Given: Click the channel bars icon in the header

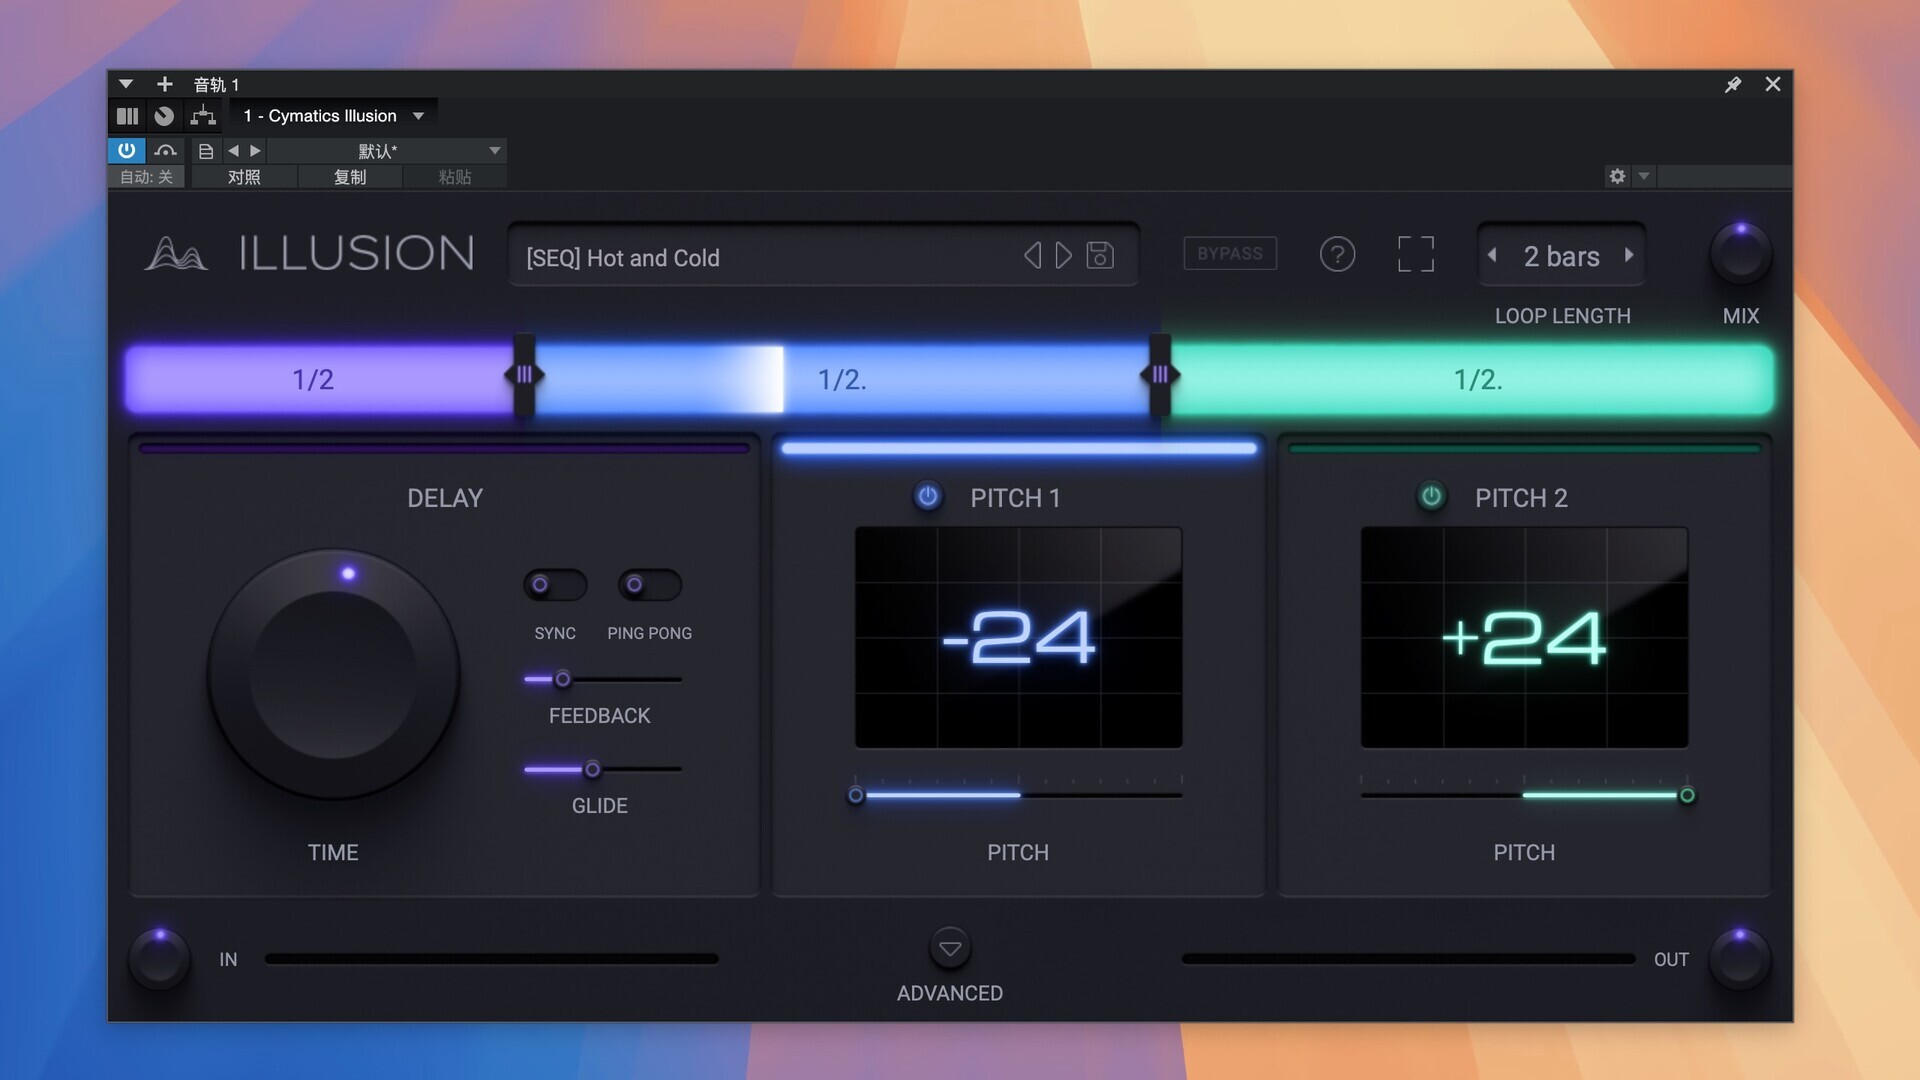Looking at the screenshot, I should [x=127, y=116].
